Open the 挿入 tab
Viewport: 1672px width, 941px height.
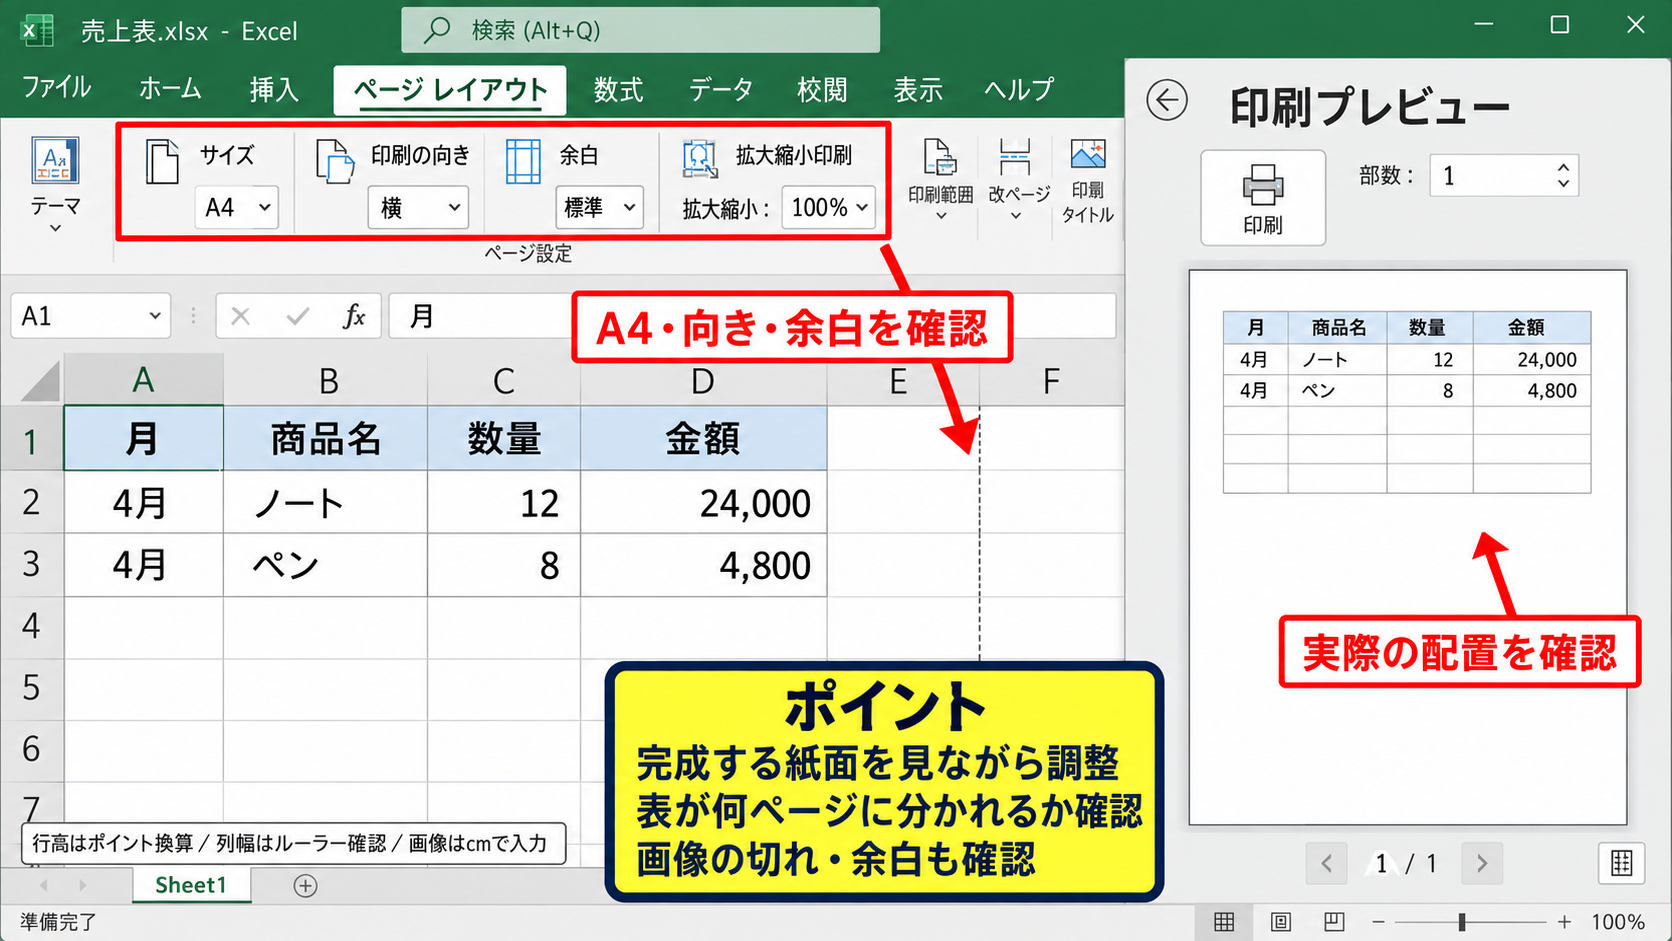[274, 89]
